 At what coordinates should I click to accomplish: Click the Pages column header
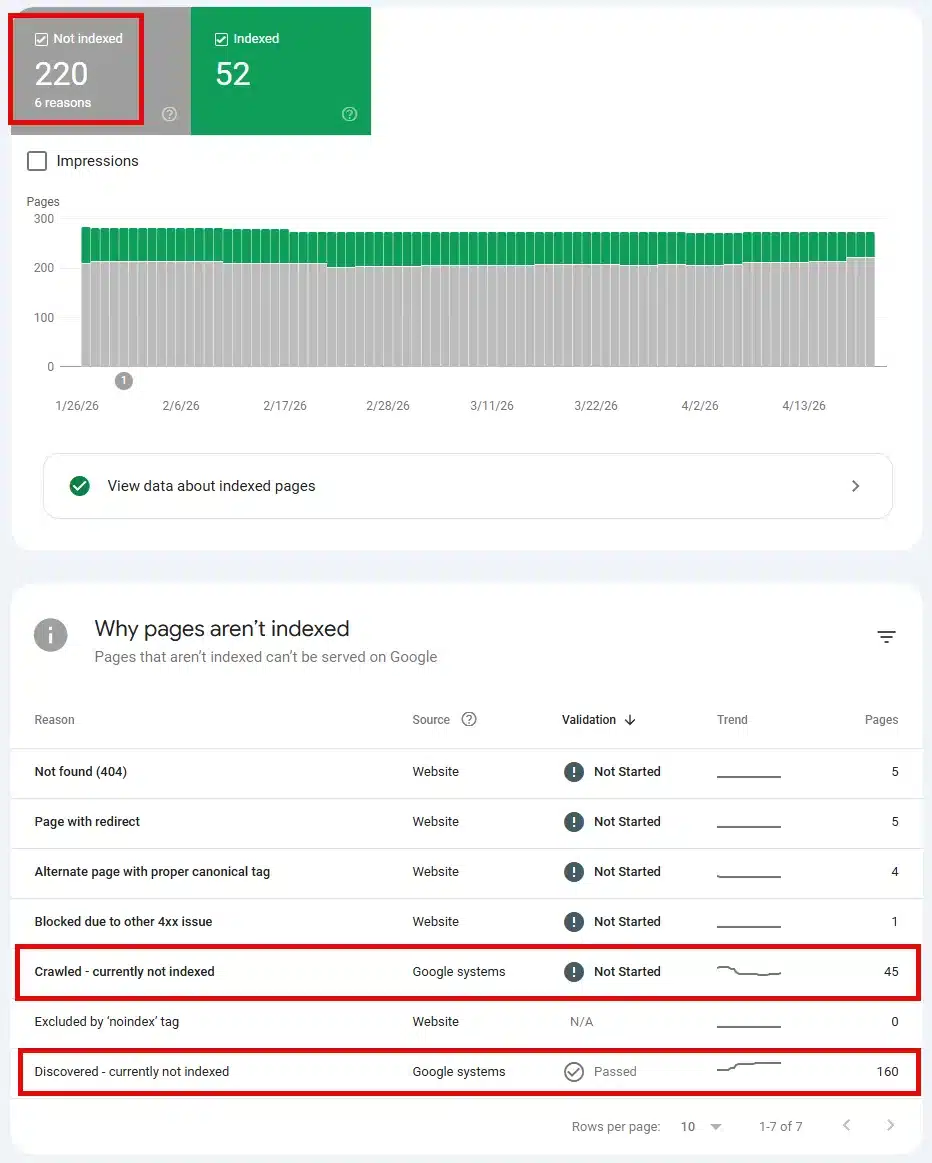tap(882, 719)
